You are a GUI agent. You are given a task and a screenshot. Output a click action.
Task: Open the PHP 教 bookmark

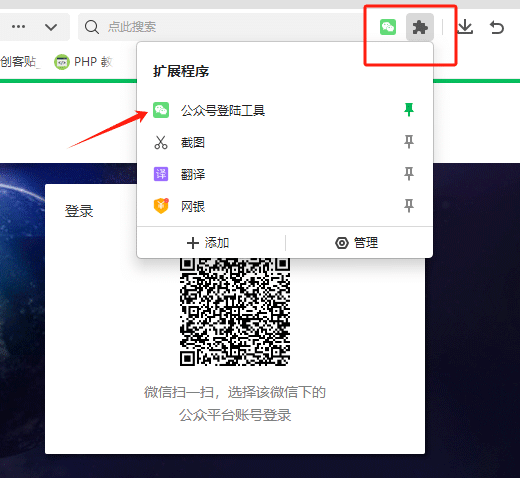pyautogui.click(x=83, y=62)
